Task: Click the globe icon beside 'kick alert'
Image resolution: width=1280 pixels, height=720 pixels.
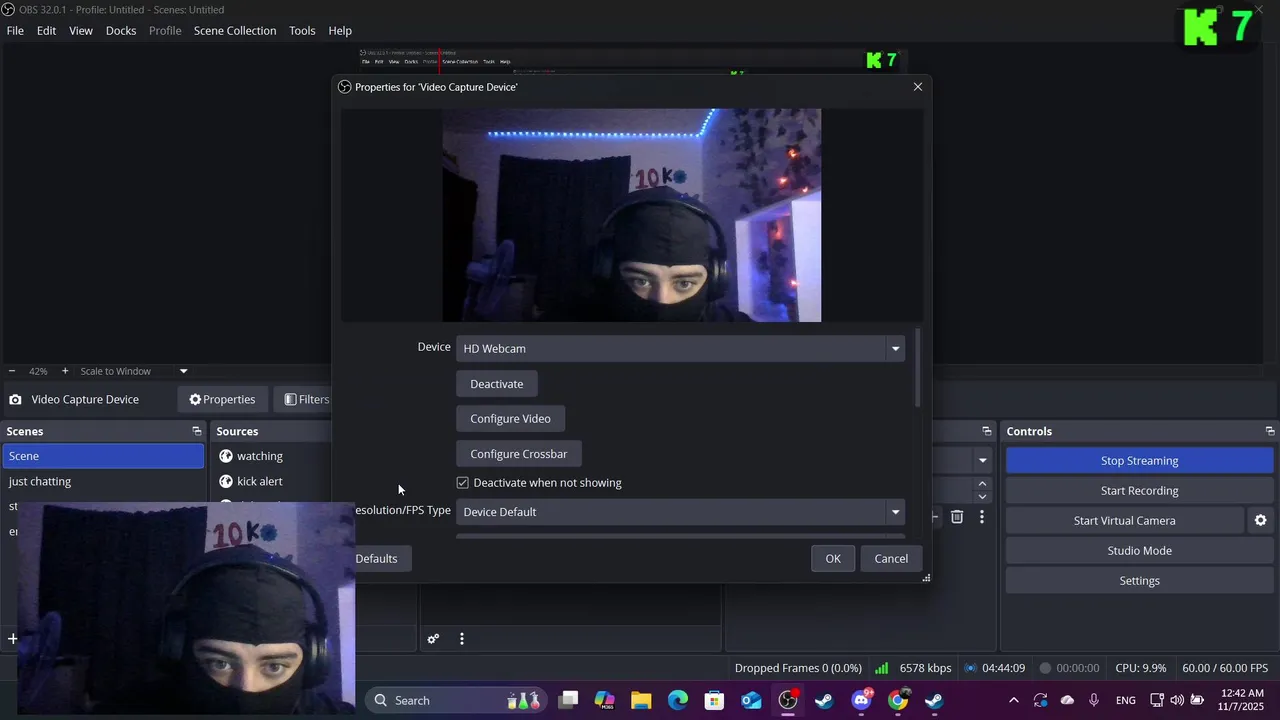Action: click(226, 481)
